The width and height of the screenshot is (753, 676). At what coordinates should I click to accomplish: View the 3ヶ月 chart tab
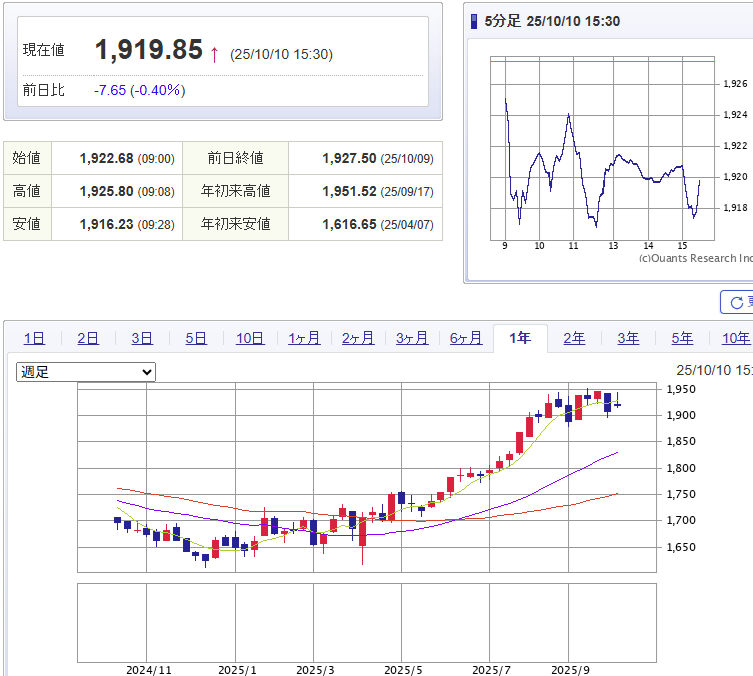pos(412,338)
